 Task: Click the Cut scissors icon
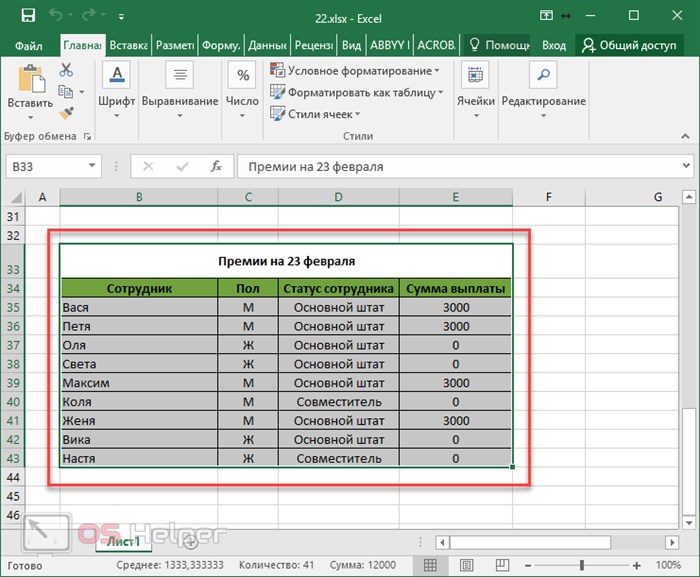pyautogui.click(x=66, y=70)
